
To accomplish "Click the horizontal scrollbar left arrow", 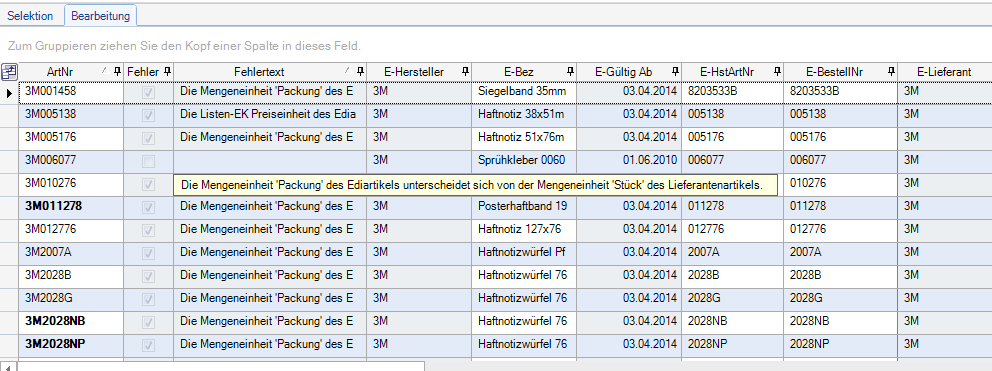I will (8, 367).
